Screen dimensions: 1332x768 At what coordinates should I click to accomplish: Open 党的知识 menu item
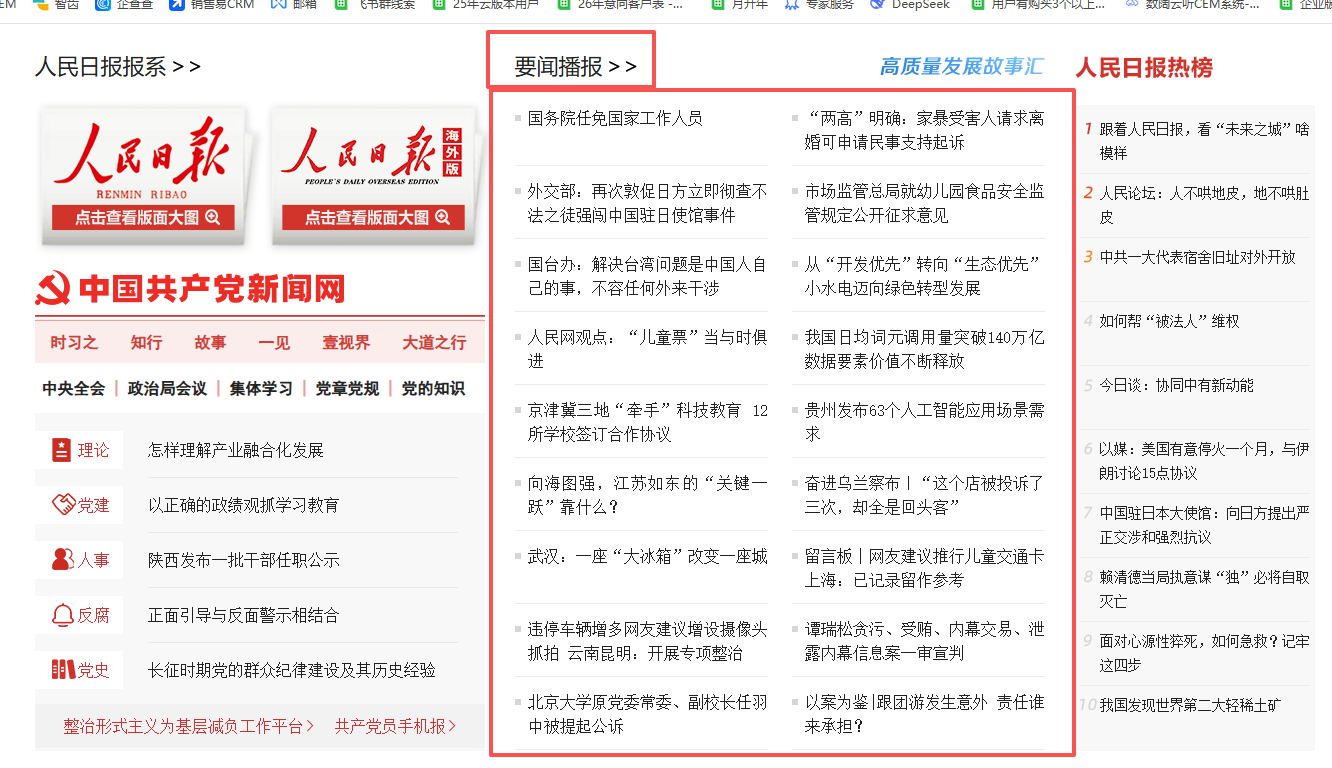pyautogui.click(x=433, y=388)
